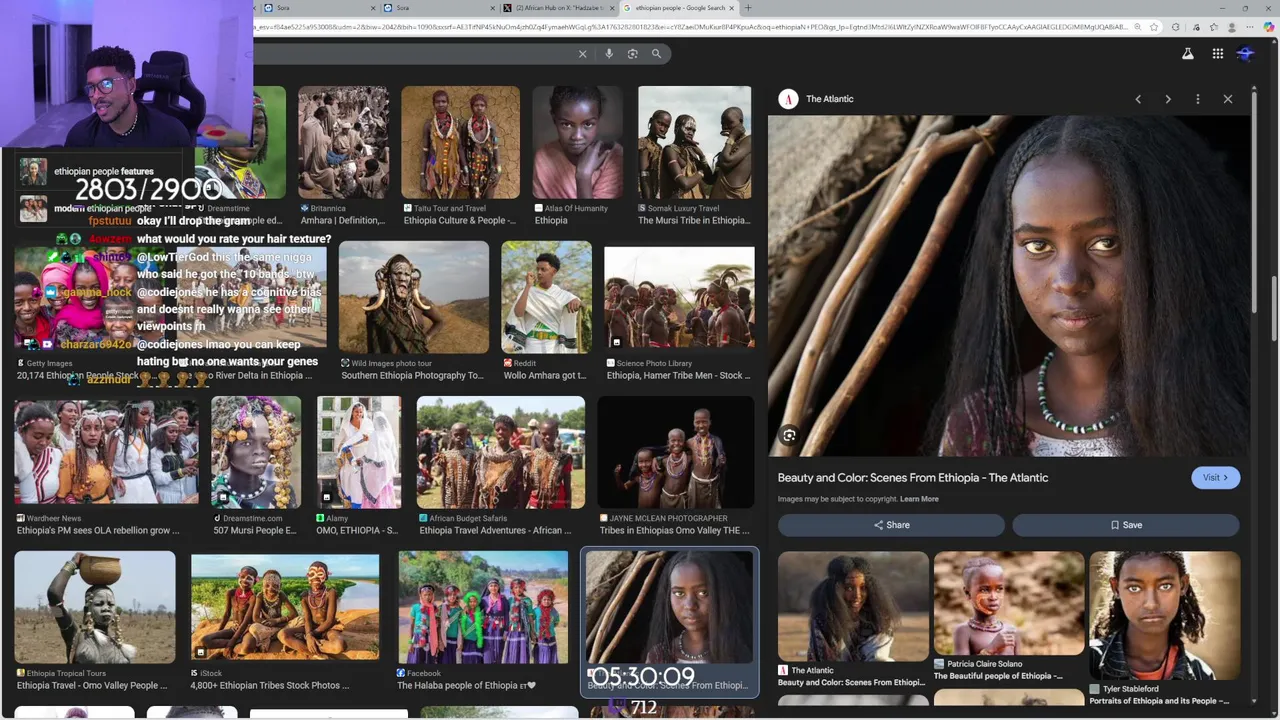Bookmark this page with star icon
Screen dimensions: 1280x720
pyautogui.click(x=1154, y=27)
